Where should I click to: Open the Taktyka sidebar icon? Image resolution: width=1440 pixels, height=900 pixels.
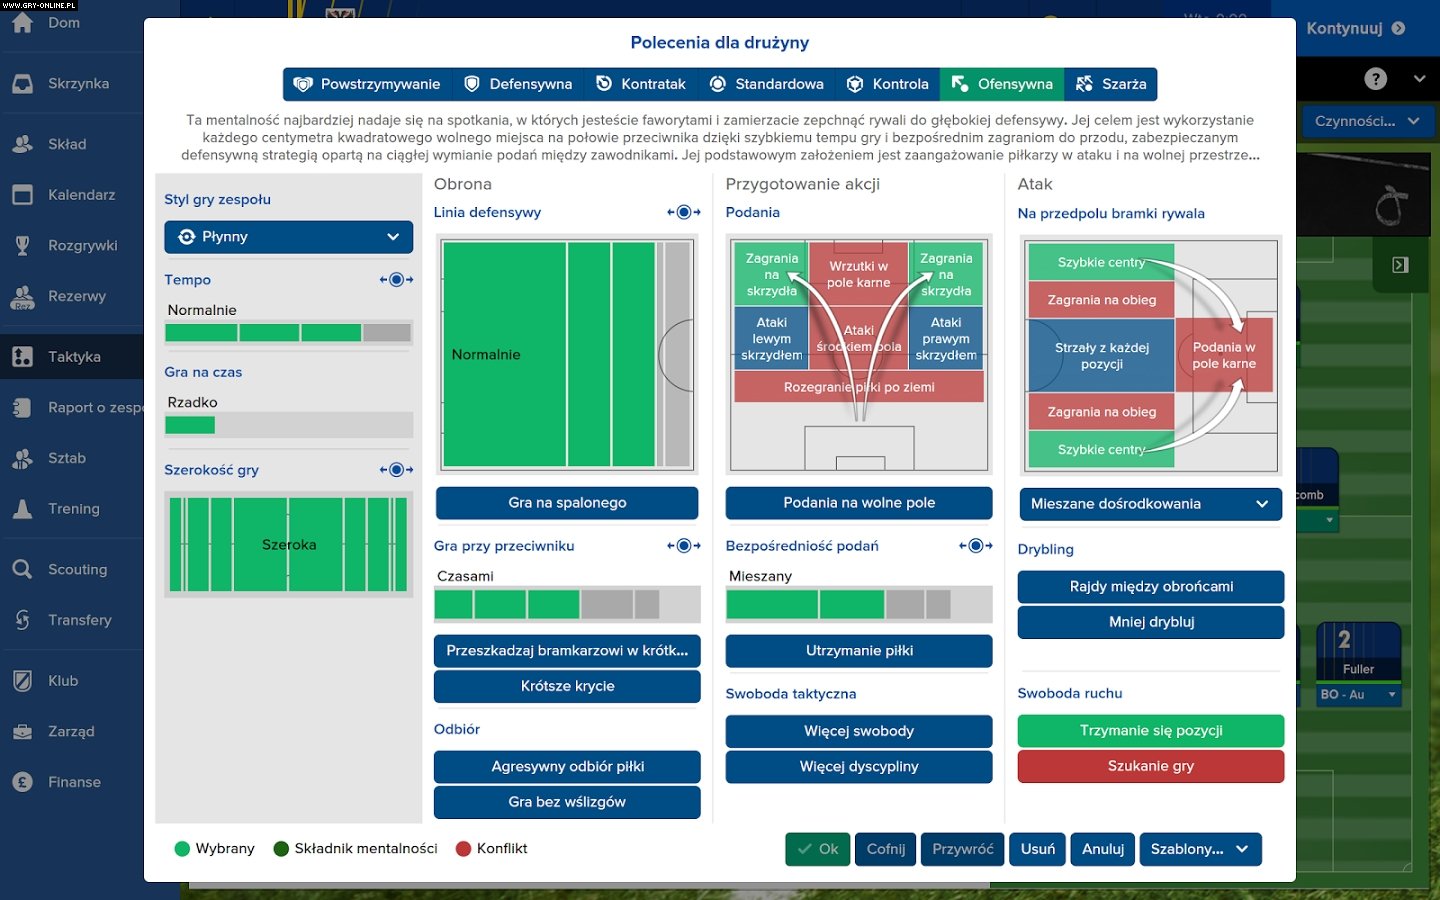click(22, 357)
